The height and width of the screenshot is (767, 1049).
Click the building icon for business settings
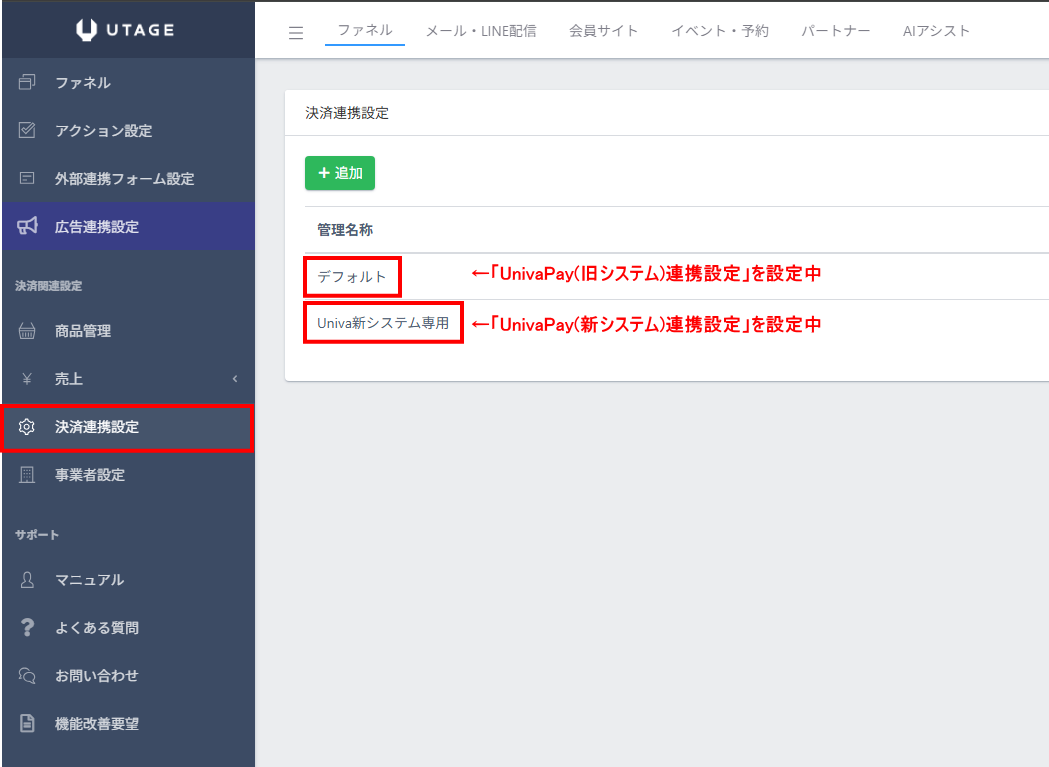tap(27, 475)
